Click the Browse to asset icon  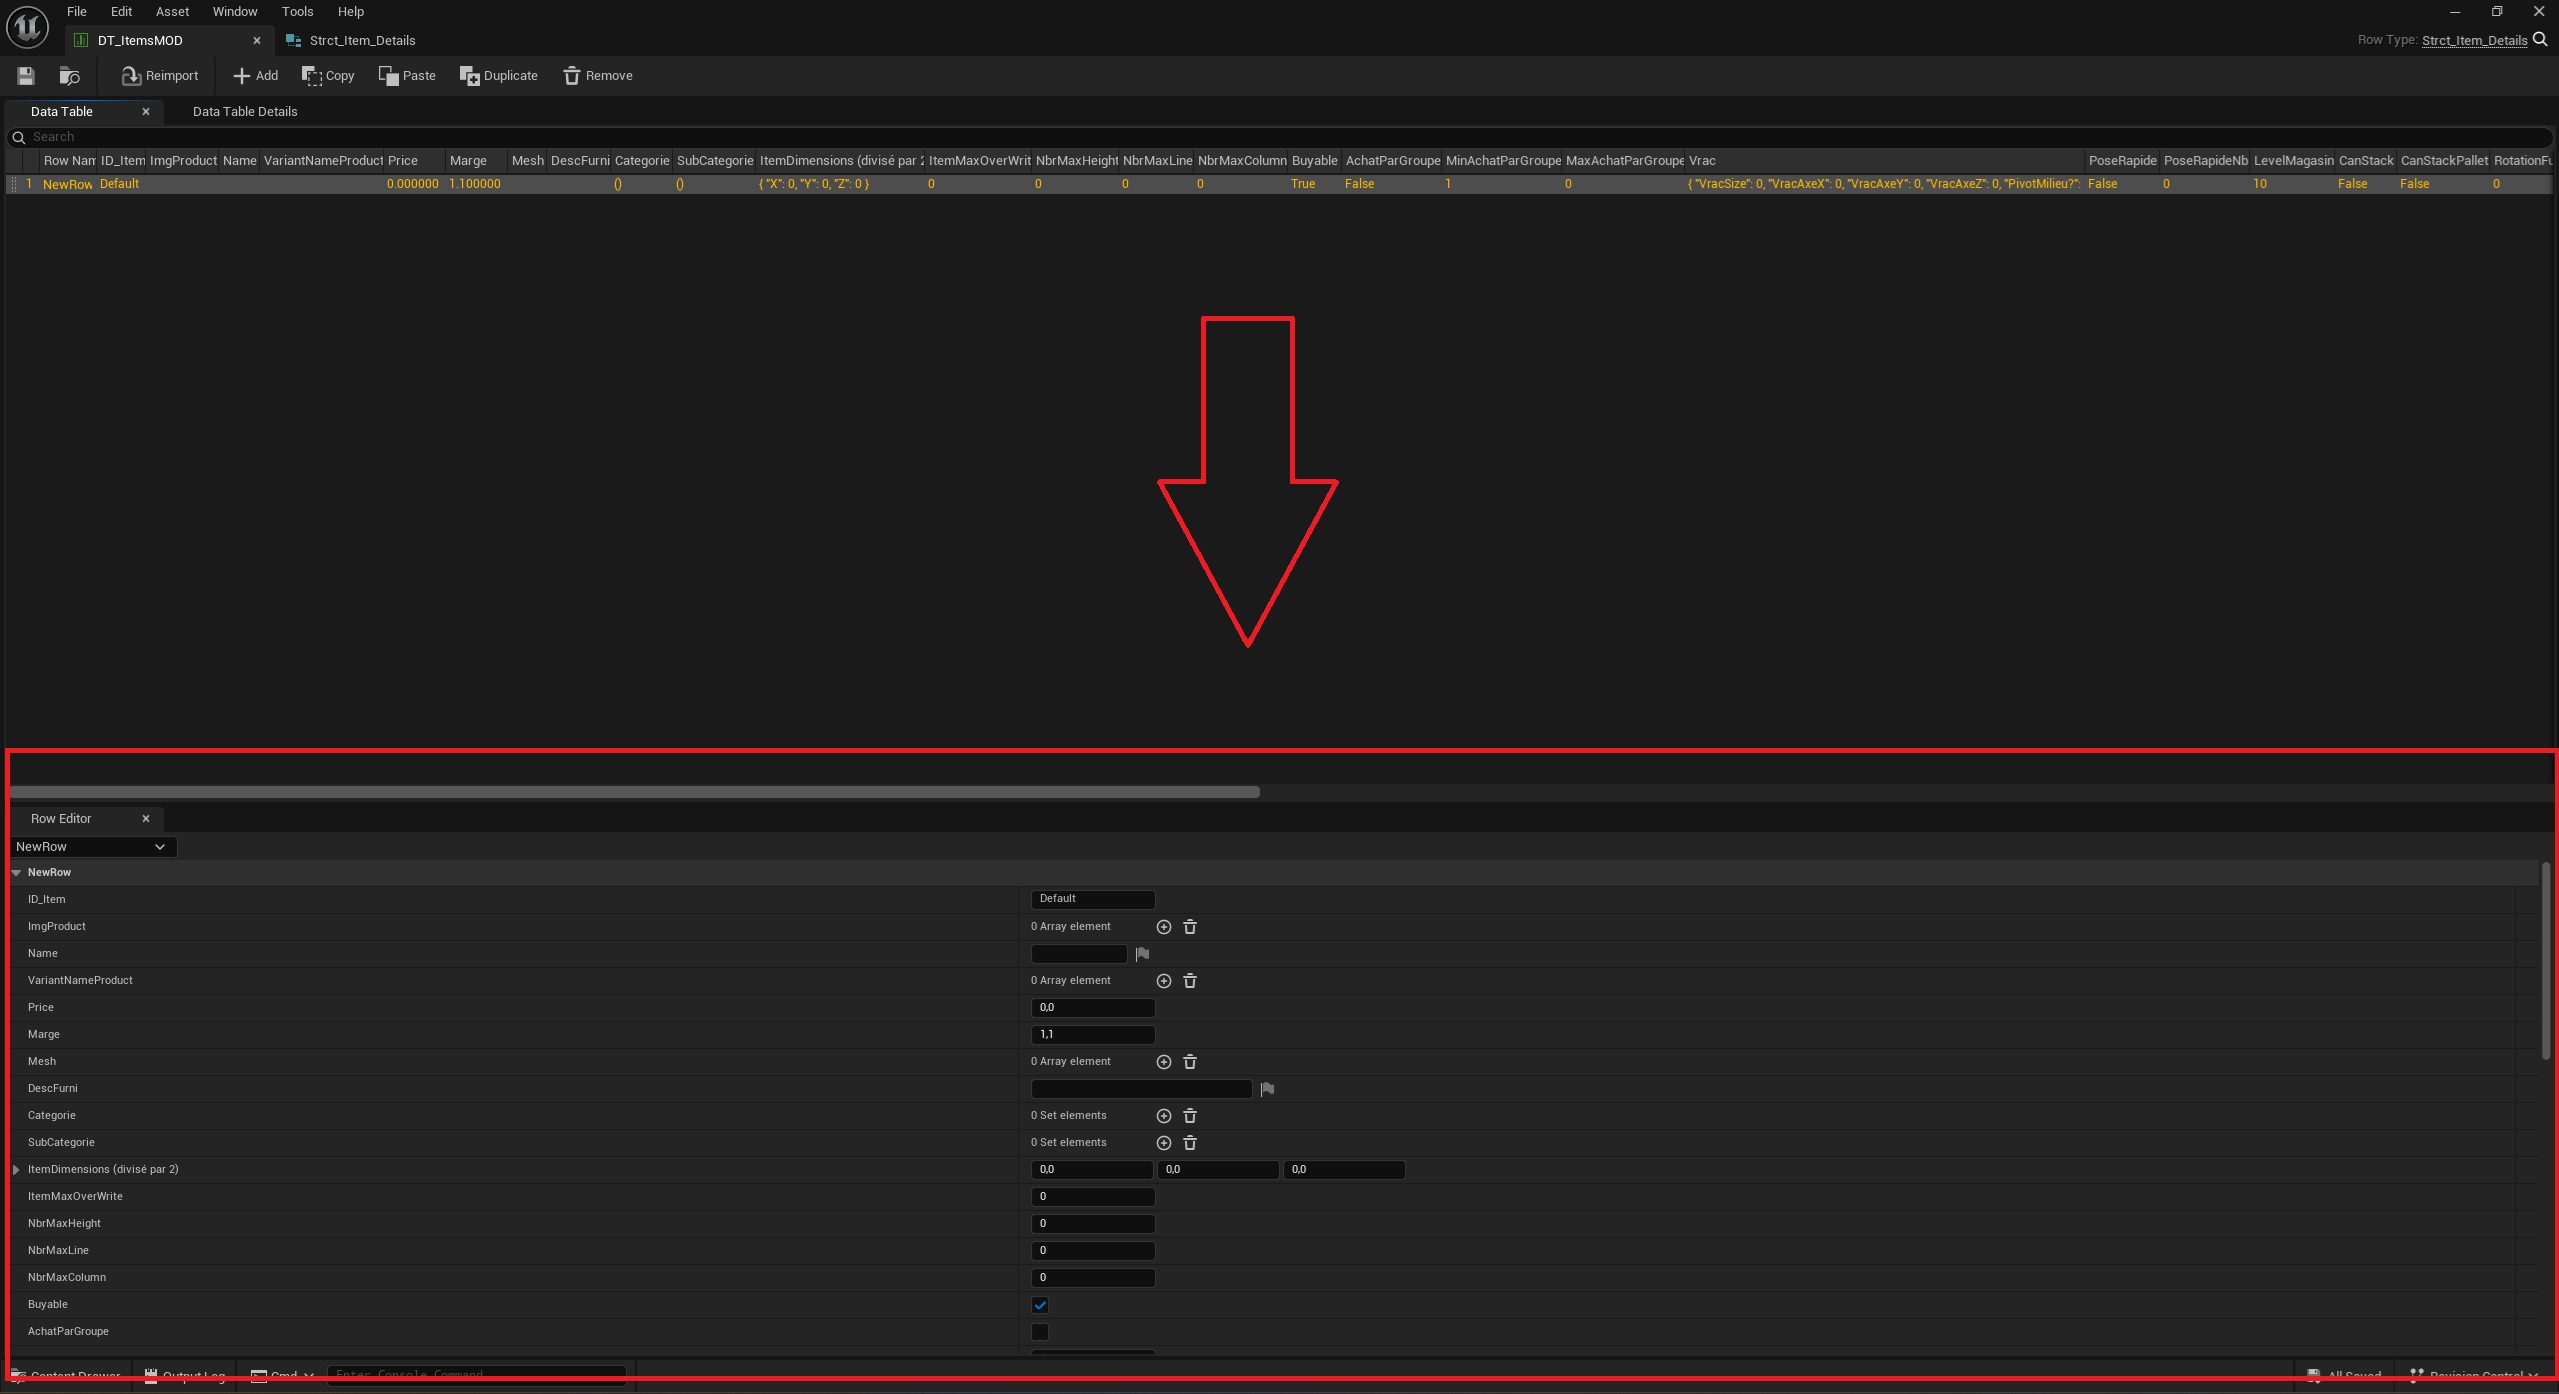point(69,76)
